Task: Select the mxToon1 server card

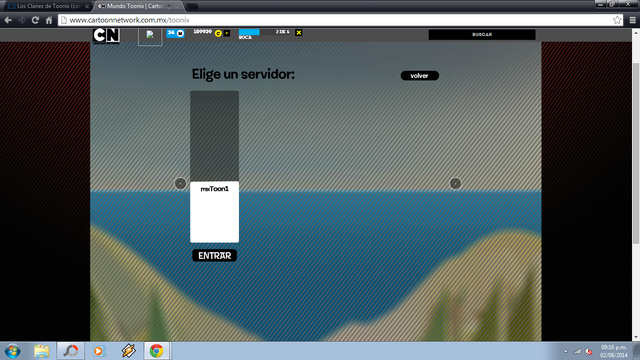Action: 214,212
